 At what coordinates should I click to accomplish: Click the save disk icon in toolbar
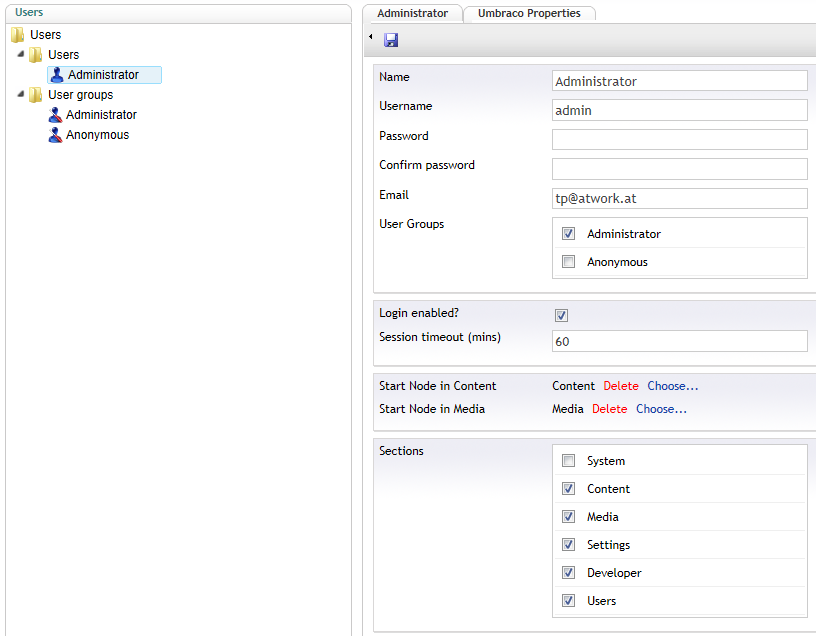pos(391,40)
